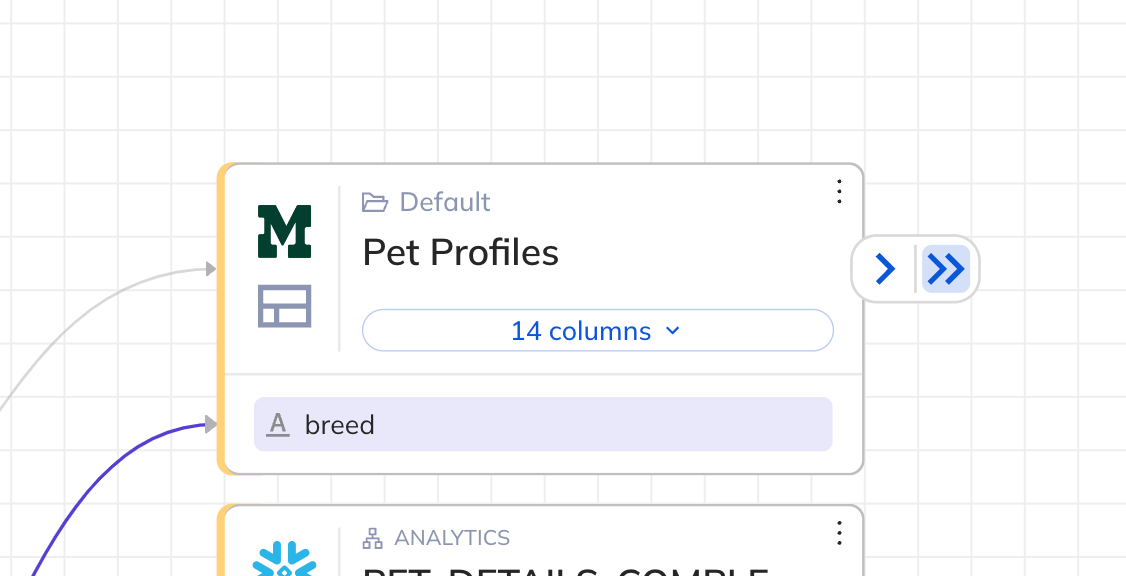Click the Snowflake logo icon
The height and width of the screenshot is (576, 1126).
click(x=284, y=560)
